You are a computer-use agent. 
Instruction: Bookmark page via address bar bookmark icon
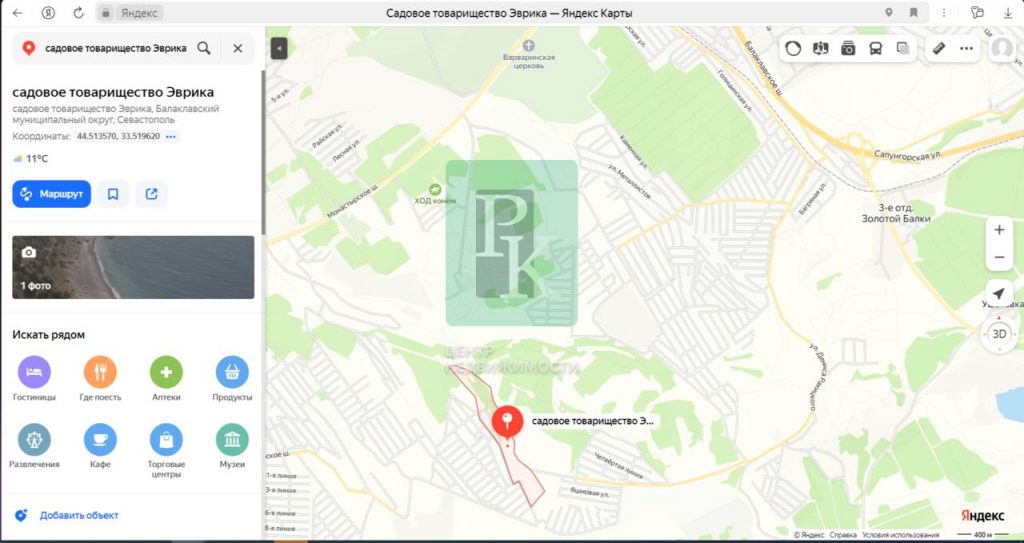tap(914, 12)
